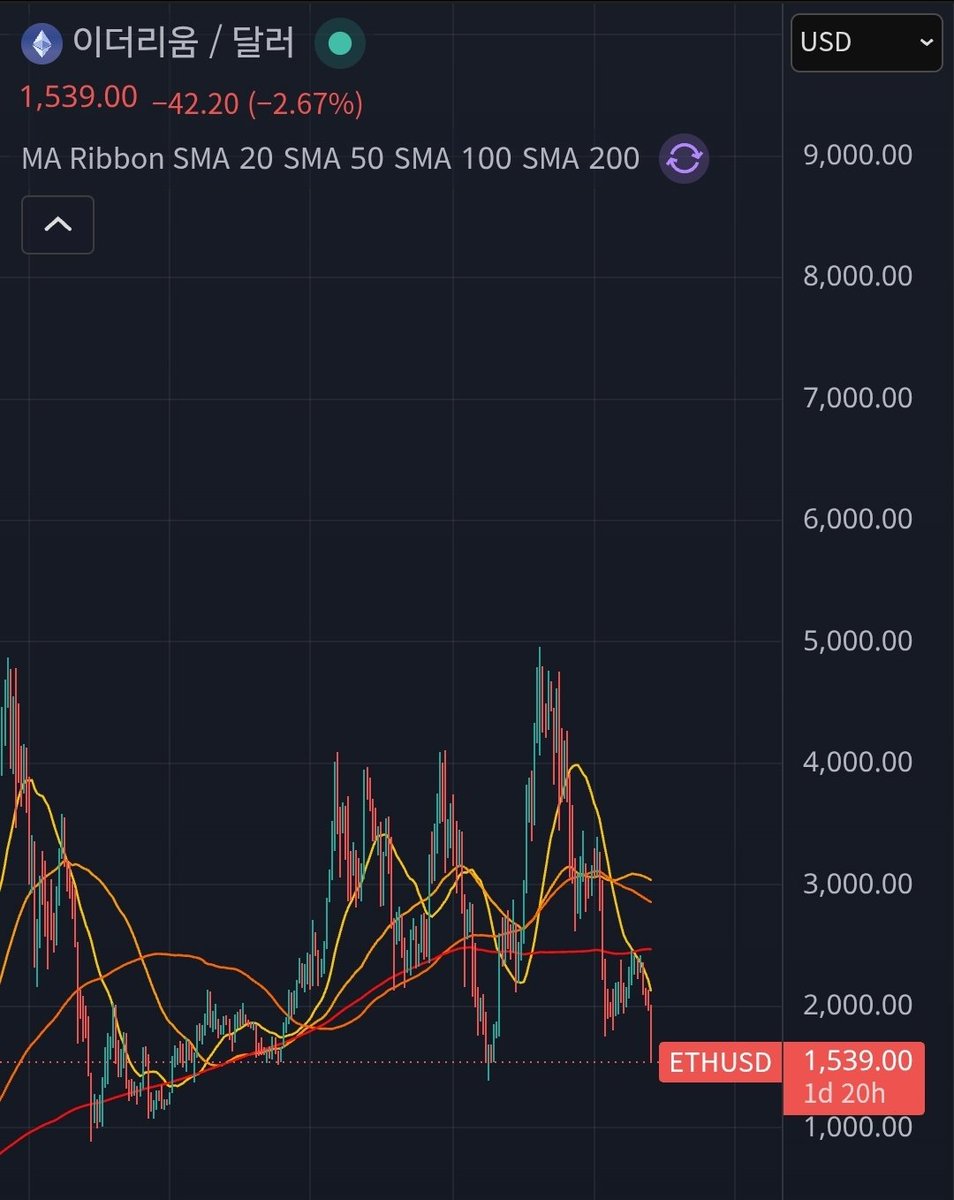Viewport: 954px width, 1200px height.
Task: Click the 3,000.00 price axis label
Action: [858, 884]
